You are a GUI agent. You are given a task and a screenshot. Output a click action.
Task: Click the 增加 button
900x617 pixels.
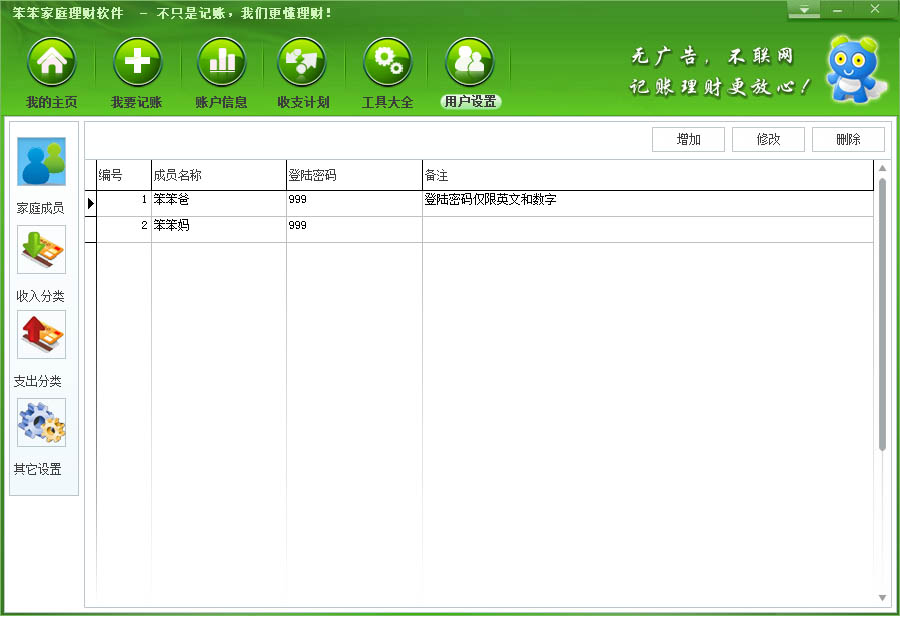tap(688, 139)
